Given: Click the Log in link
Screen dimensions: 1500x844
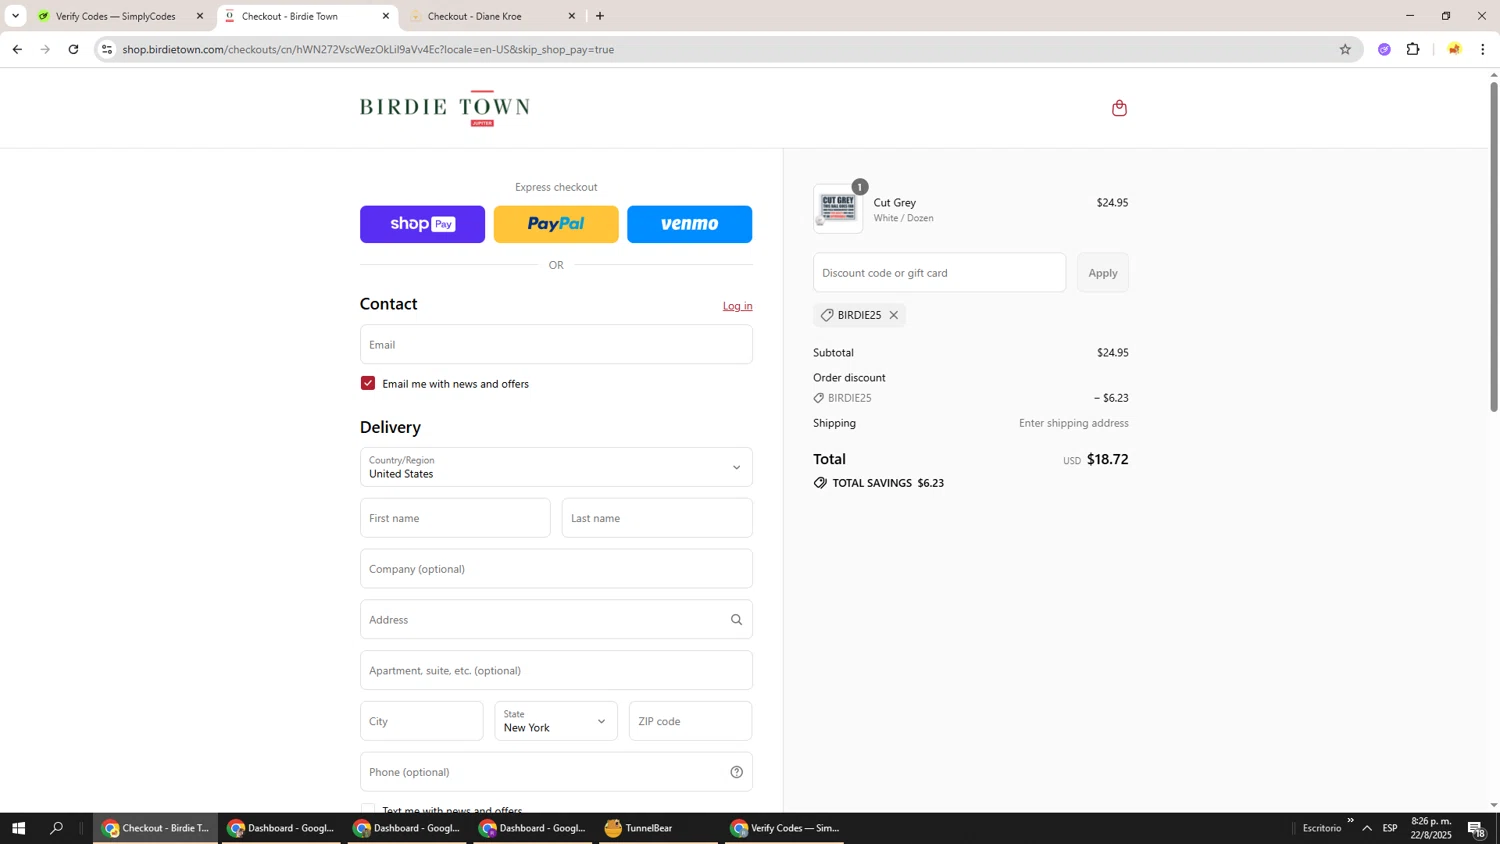Looking at the screenshot, I should (738, 306).
